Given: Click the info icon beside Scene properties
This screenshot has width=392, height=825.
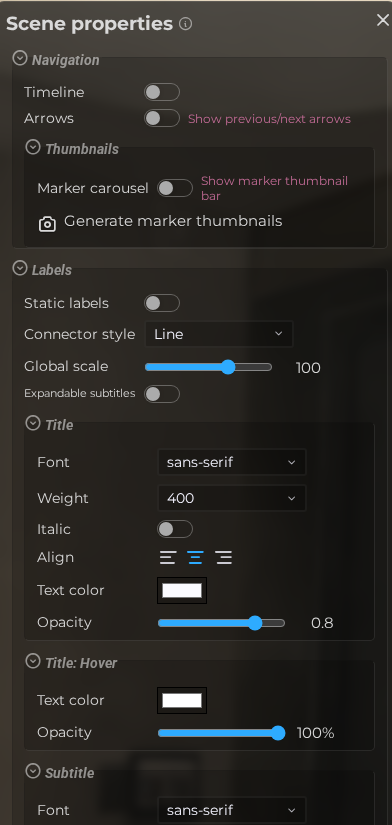Looking at the screenshot, I should (185, 24).
